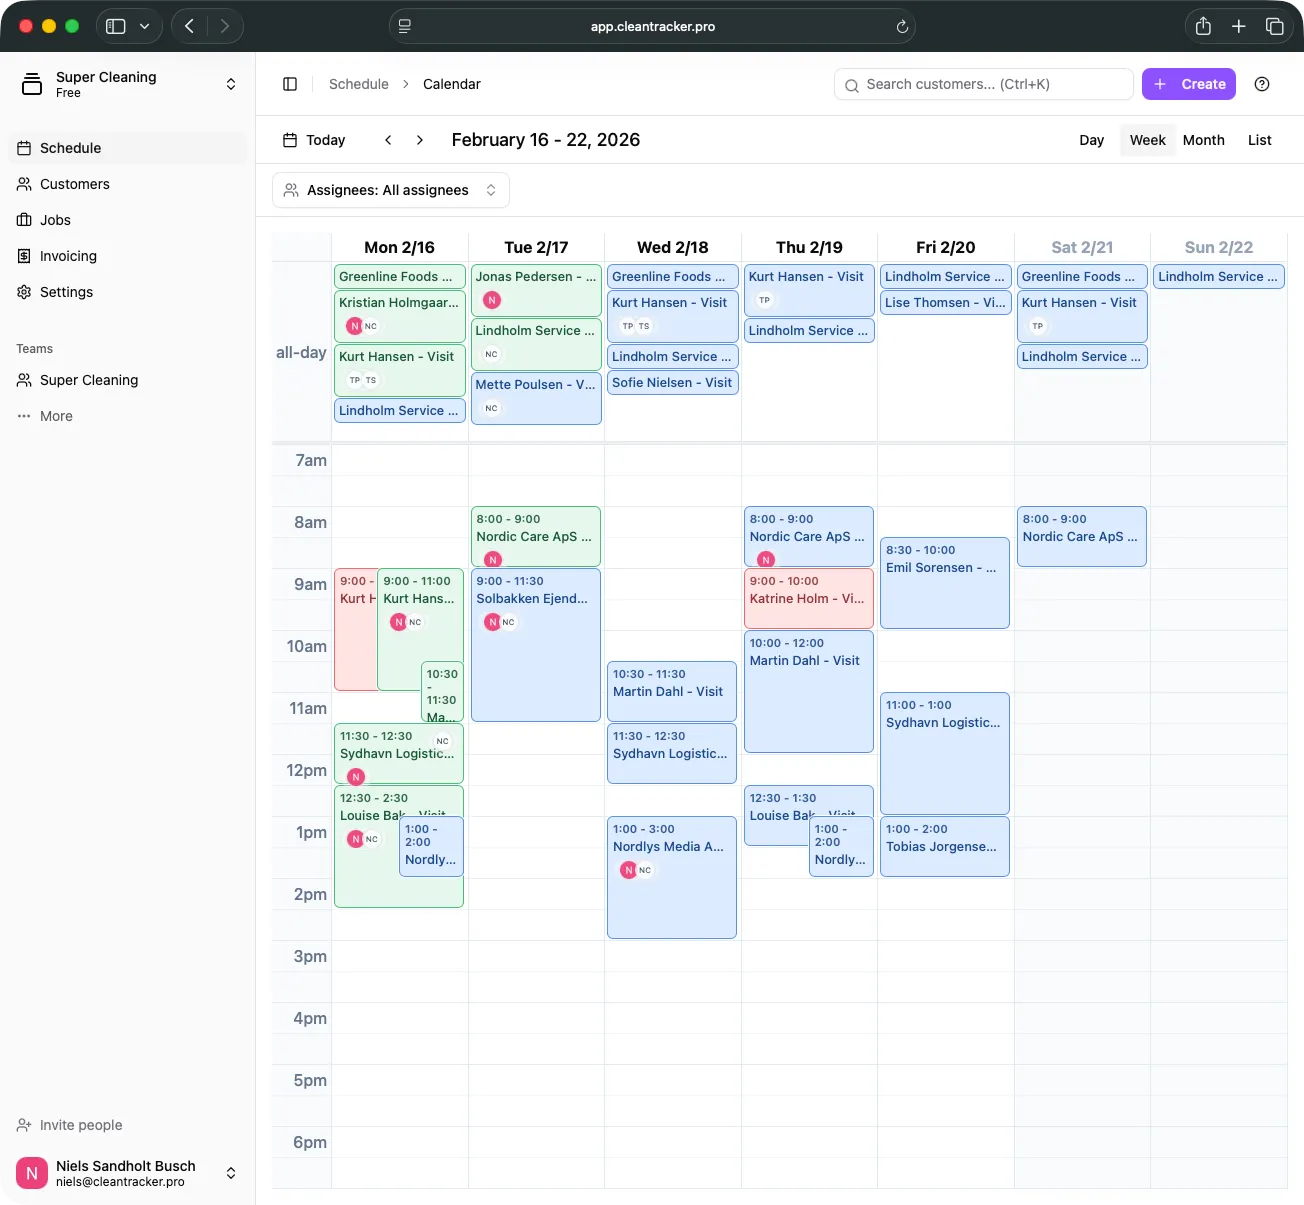Open Jobs via the briefcase icon

click(x=23, y=220)
